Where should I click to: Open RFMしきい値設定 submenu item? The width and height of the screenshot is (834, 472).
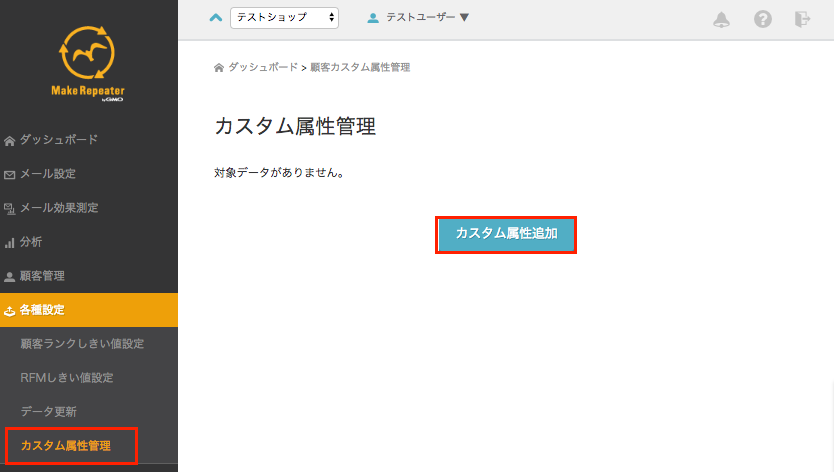[66, 378]
